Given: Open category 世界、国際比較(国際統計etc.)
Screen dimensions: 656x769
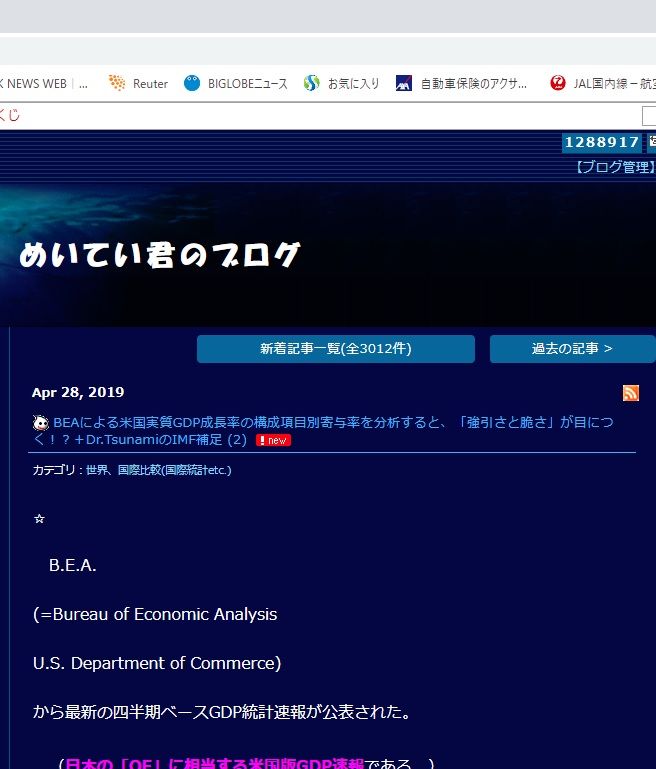Looking at the screenshot, I should coord(158,470).
